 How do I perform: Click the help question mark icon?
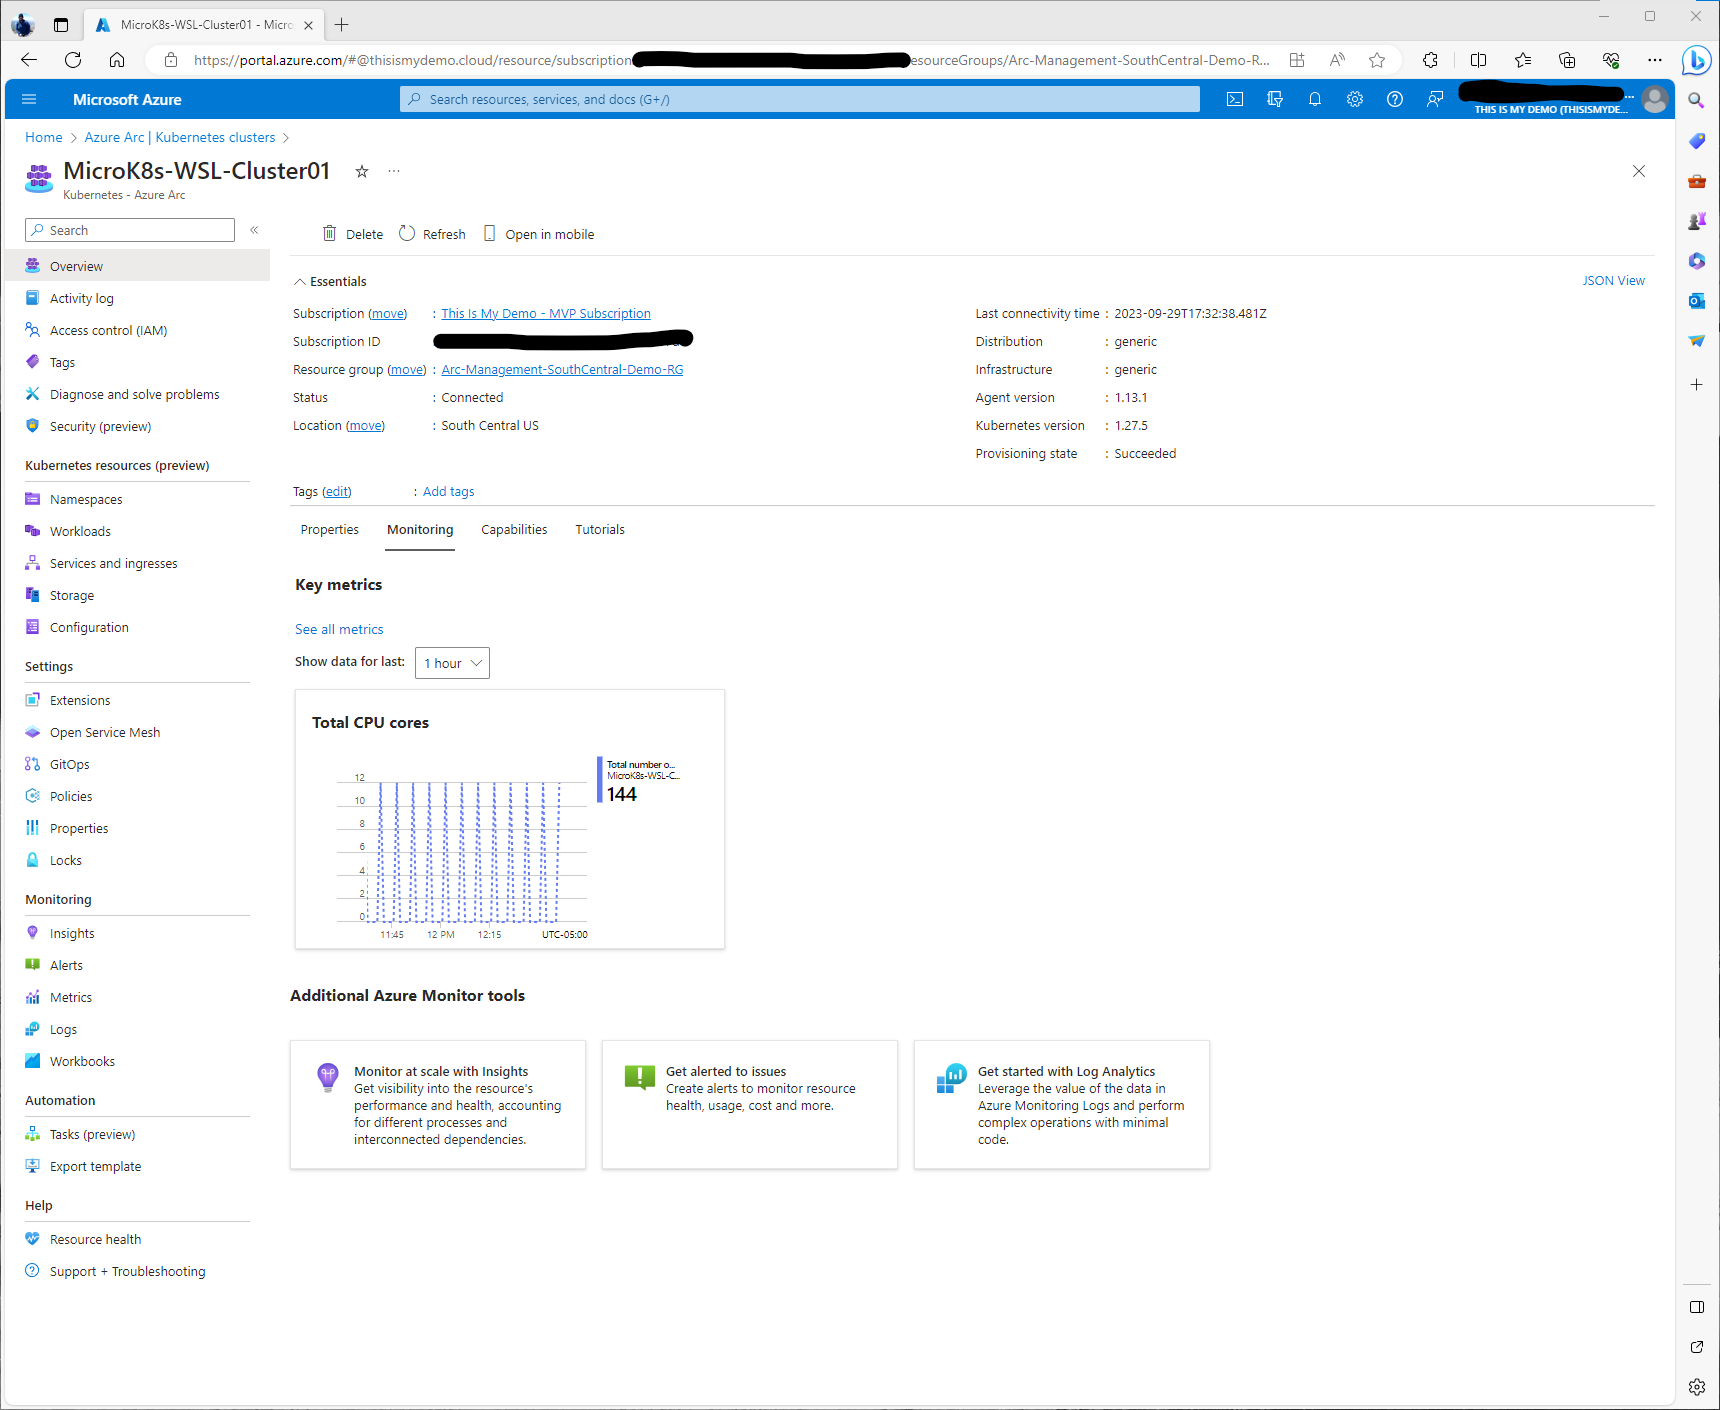(x=1395, y=99)
